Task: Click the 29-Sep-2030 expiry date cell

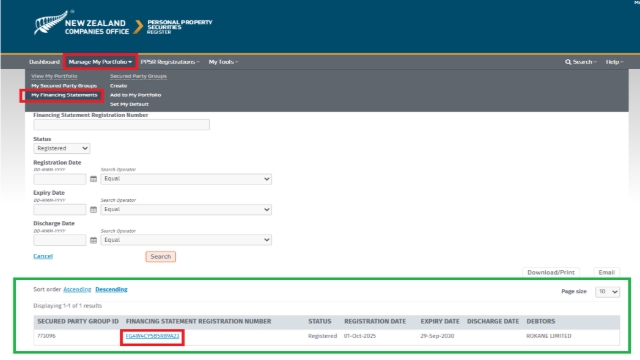Action: click(437, 336)
